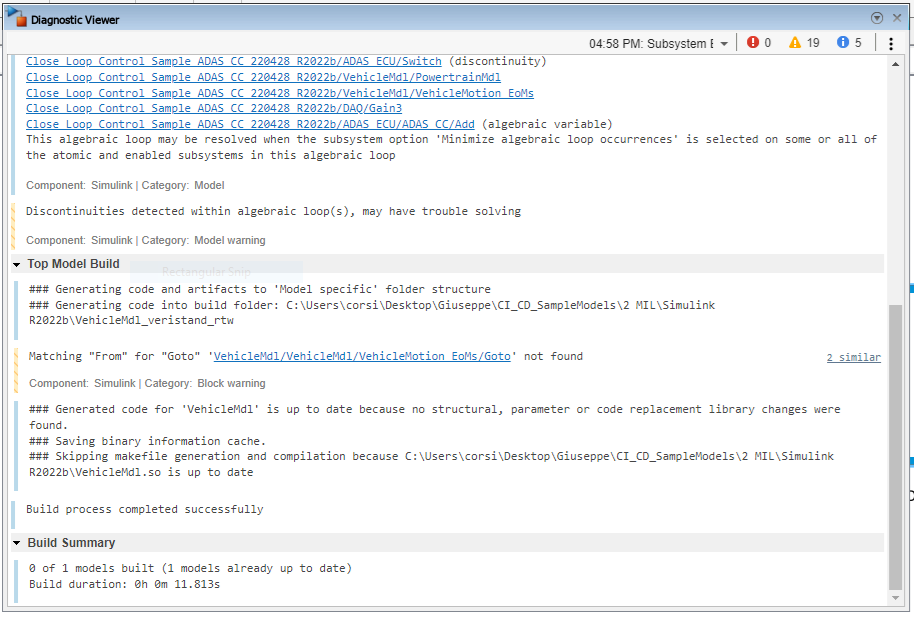This screenshot has height=618, width=914.
Task: Click the 'Build process completed successfully' message
Action: (145, 509)
